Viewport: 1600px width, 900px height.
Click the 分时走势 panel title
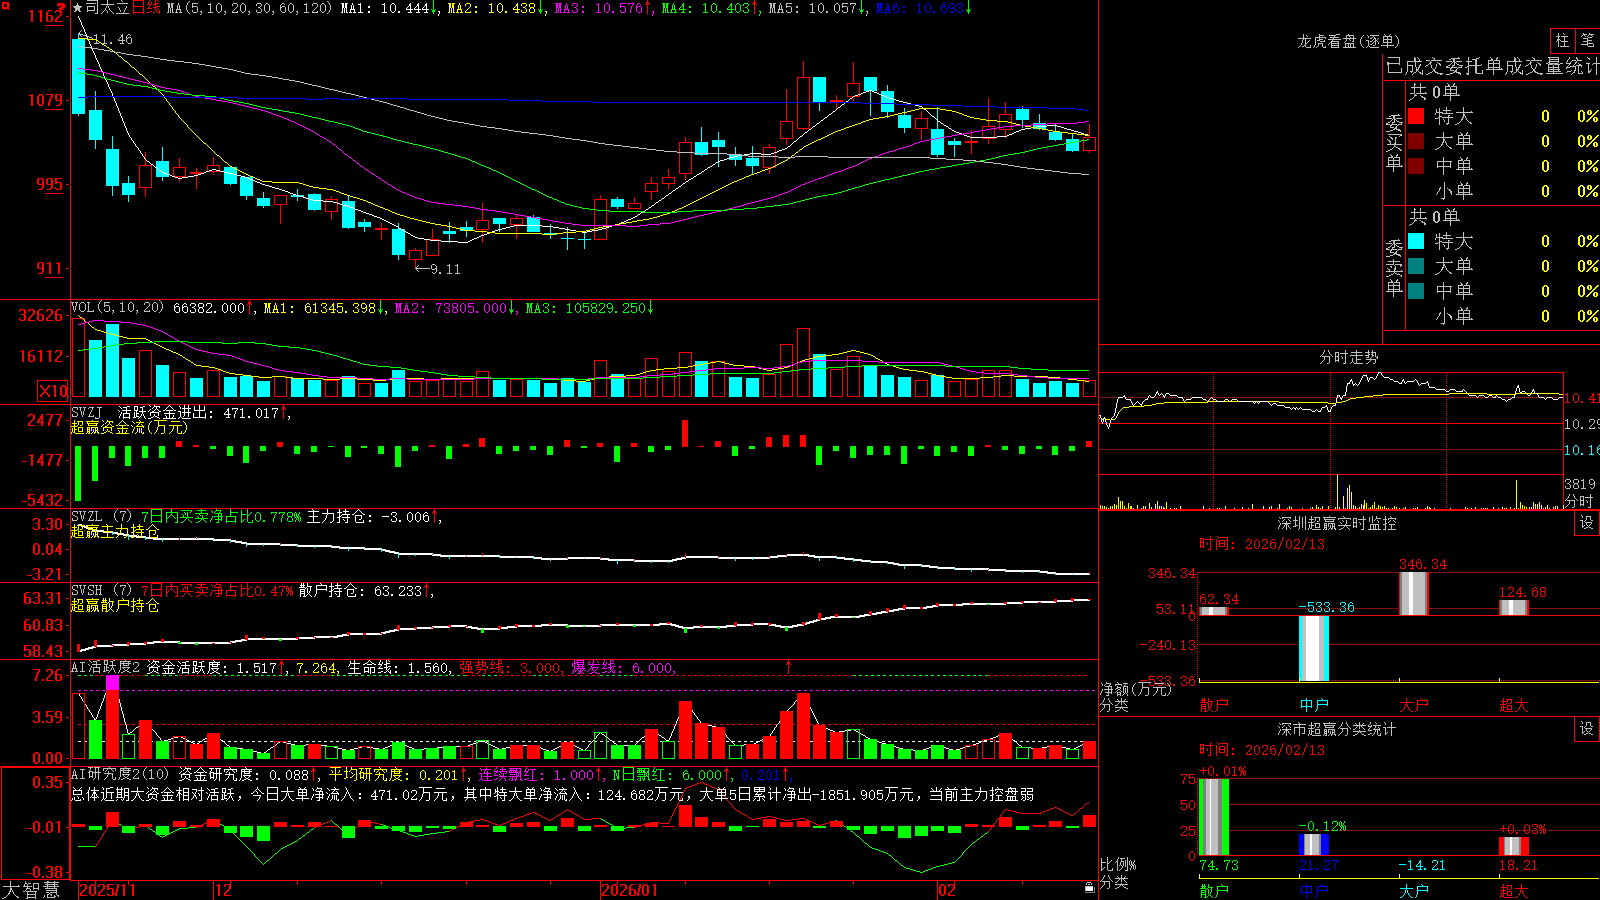point(1348,357)
